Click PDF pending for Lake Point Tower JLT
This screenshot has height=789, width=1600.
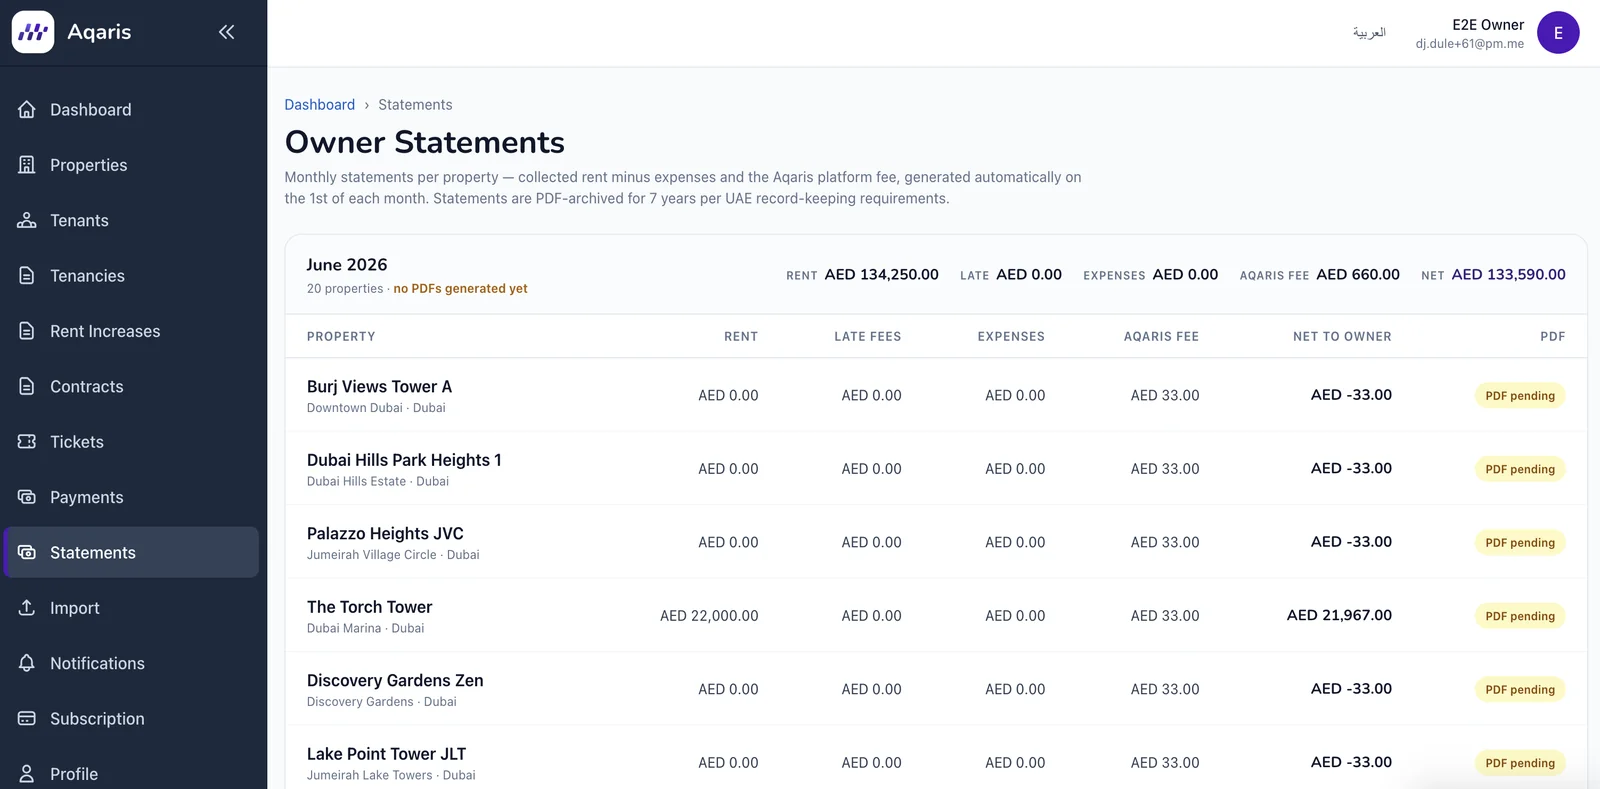click(x=1520, y=763)
